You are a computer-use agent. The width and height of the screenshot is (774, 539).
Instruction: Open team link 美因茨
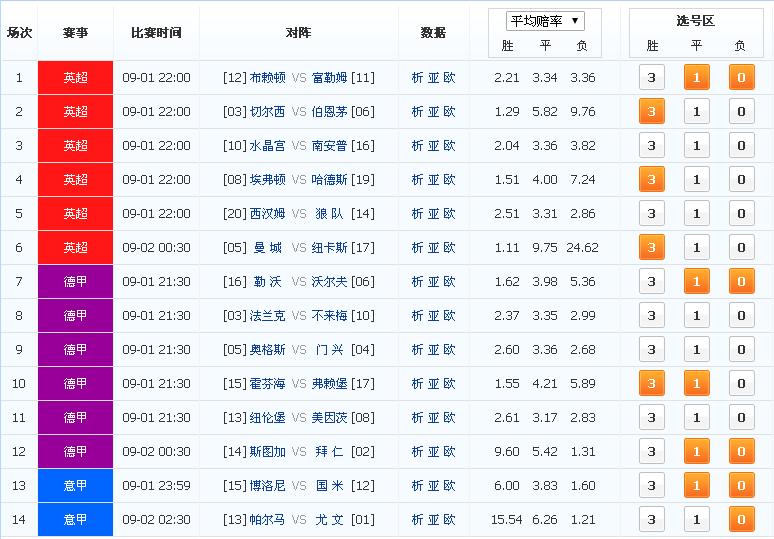click(329, 418)
